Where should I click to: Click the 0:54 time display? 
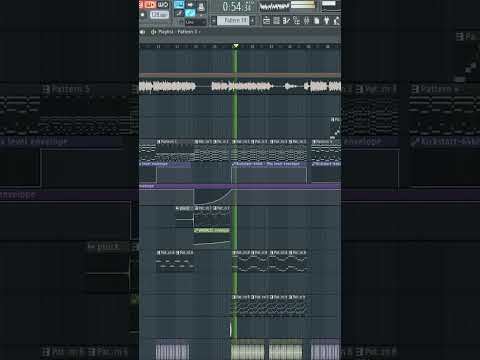click(238, 6)
